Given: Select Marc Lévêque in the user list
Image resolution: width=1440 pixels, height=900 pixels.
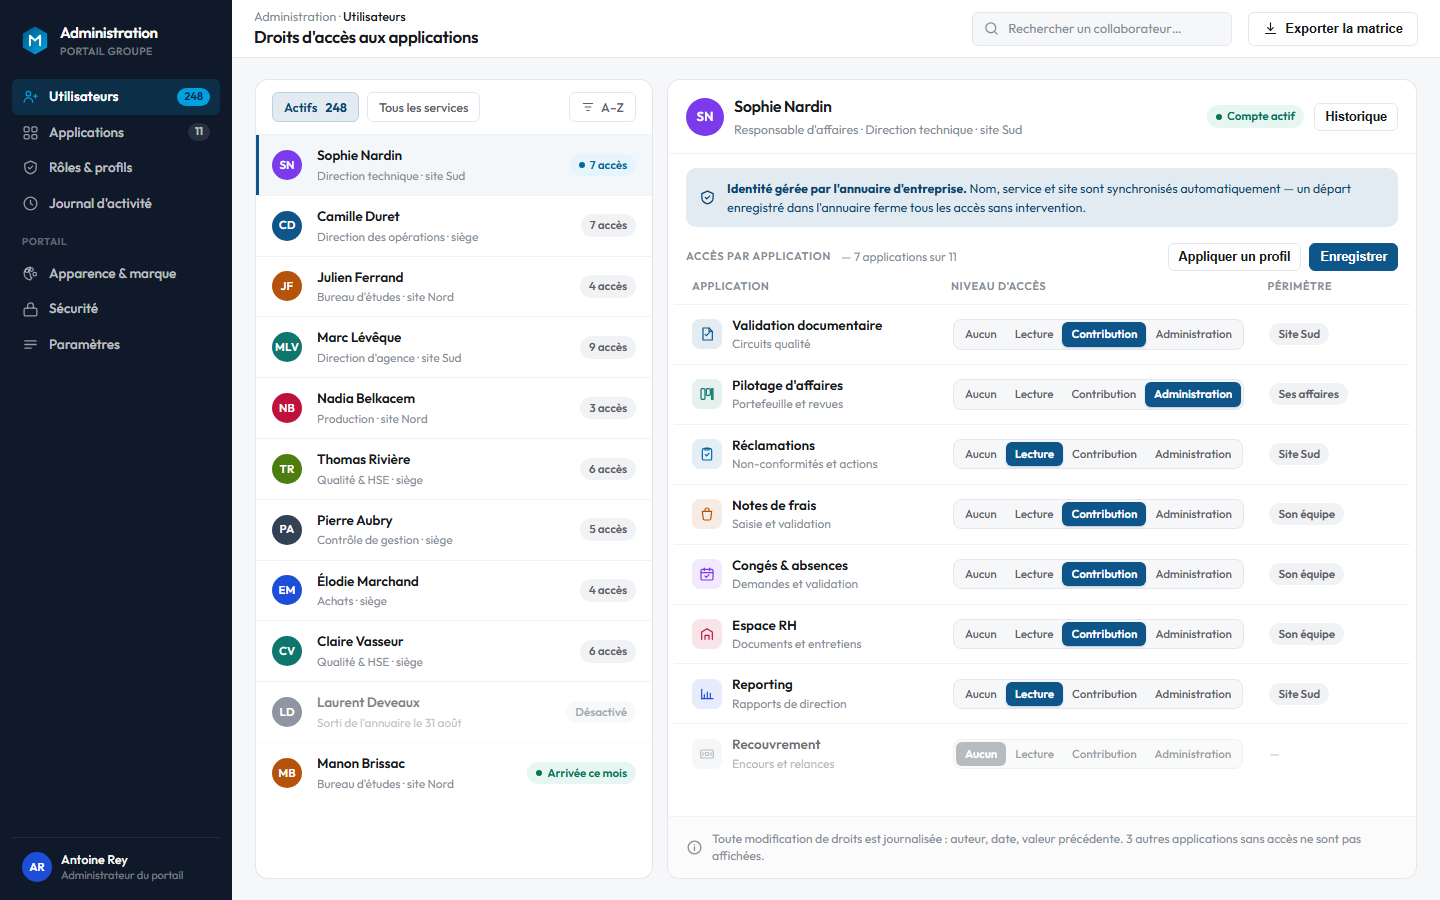Looking at the screenshot, I should pyautogui.click(x=454, y=347).
